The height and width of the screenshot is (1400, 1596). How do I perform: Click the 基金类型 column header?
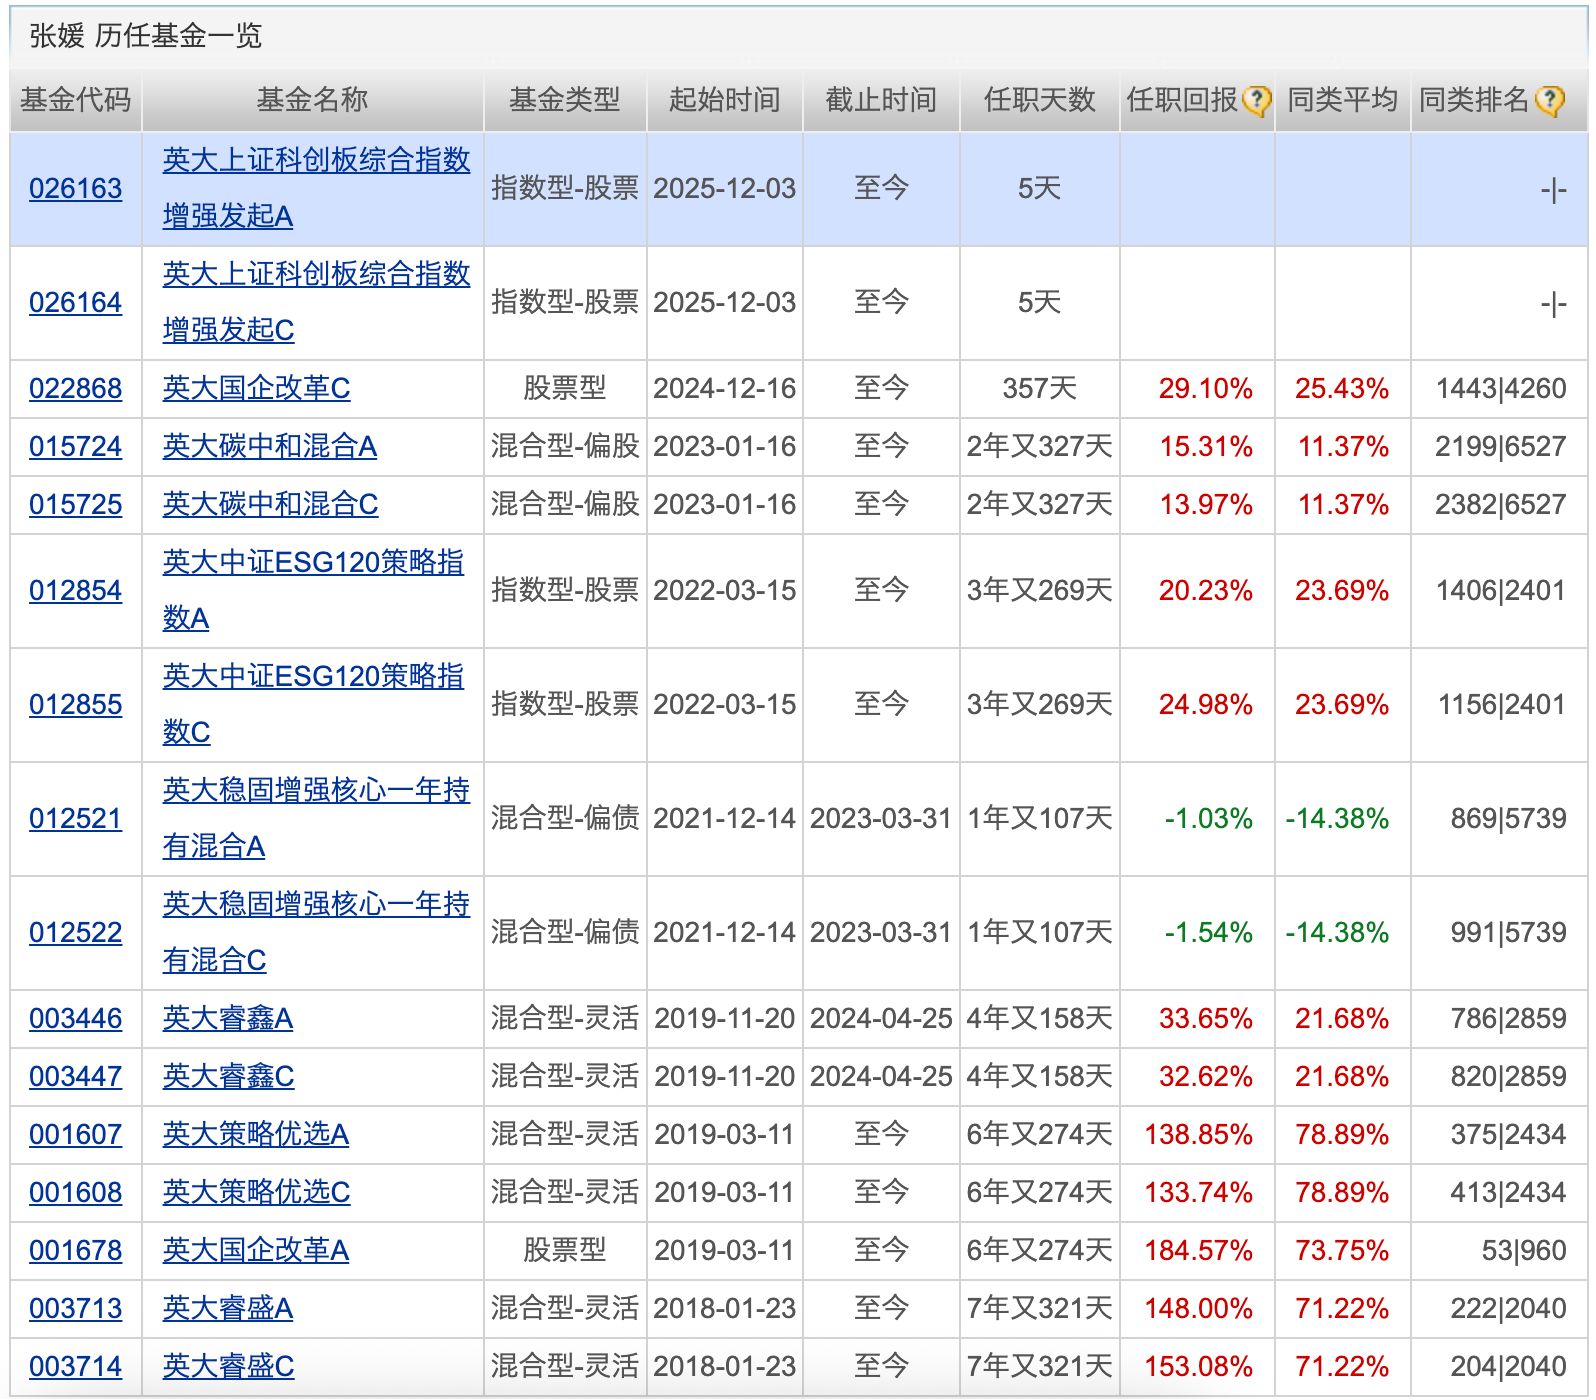[x=565, y=100]
